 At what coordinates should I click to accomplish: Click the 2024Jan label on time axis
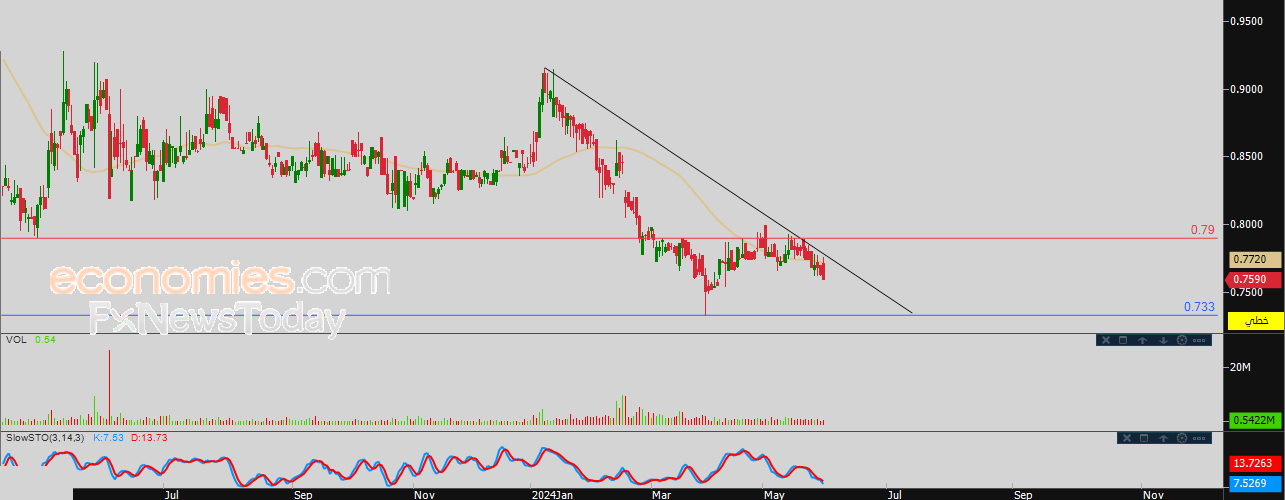pyautogui.click(x=552, y=494)
